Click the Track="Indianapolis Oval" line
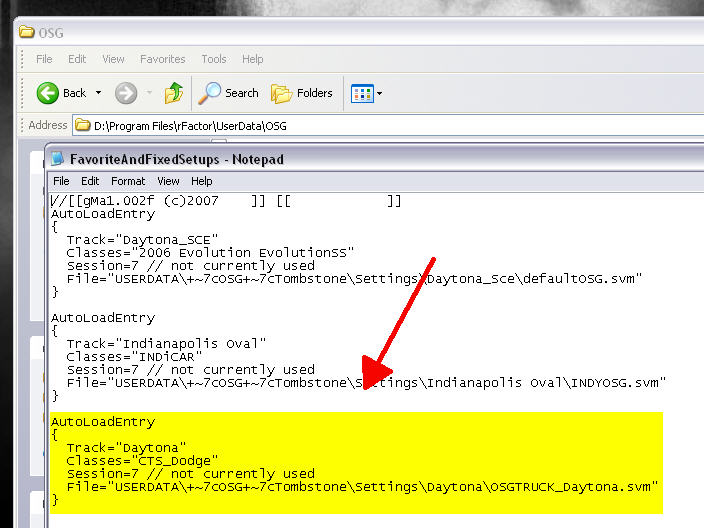 (166, 344)
